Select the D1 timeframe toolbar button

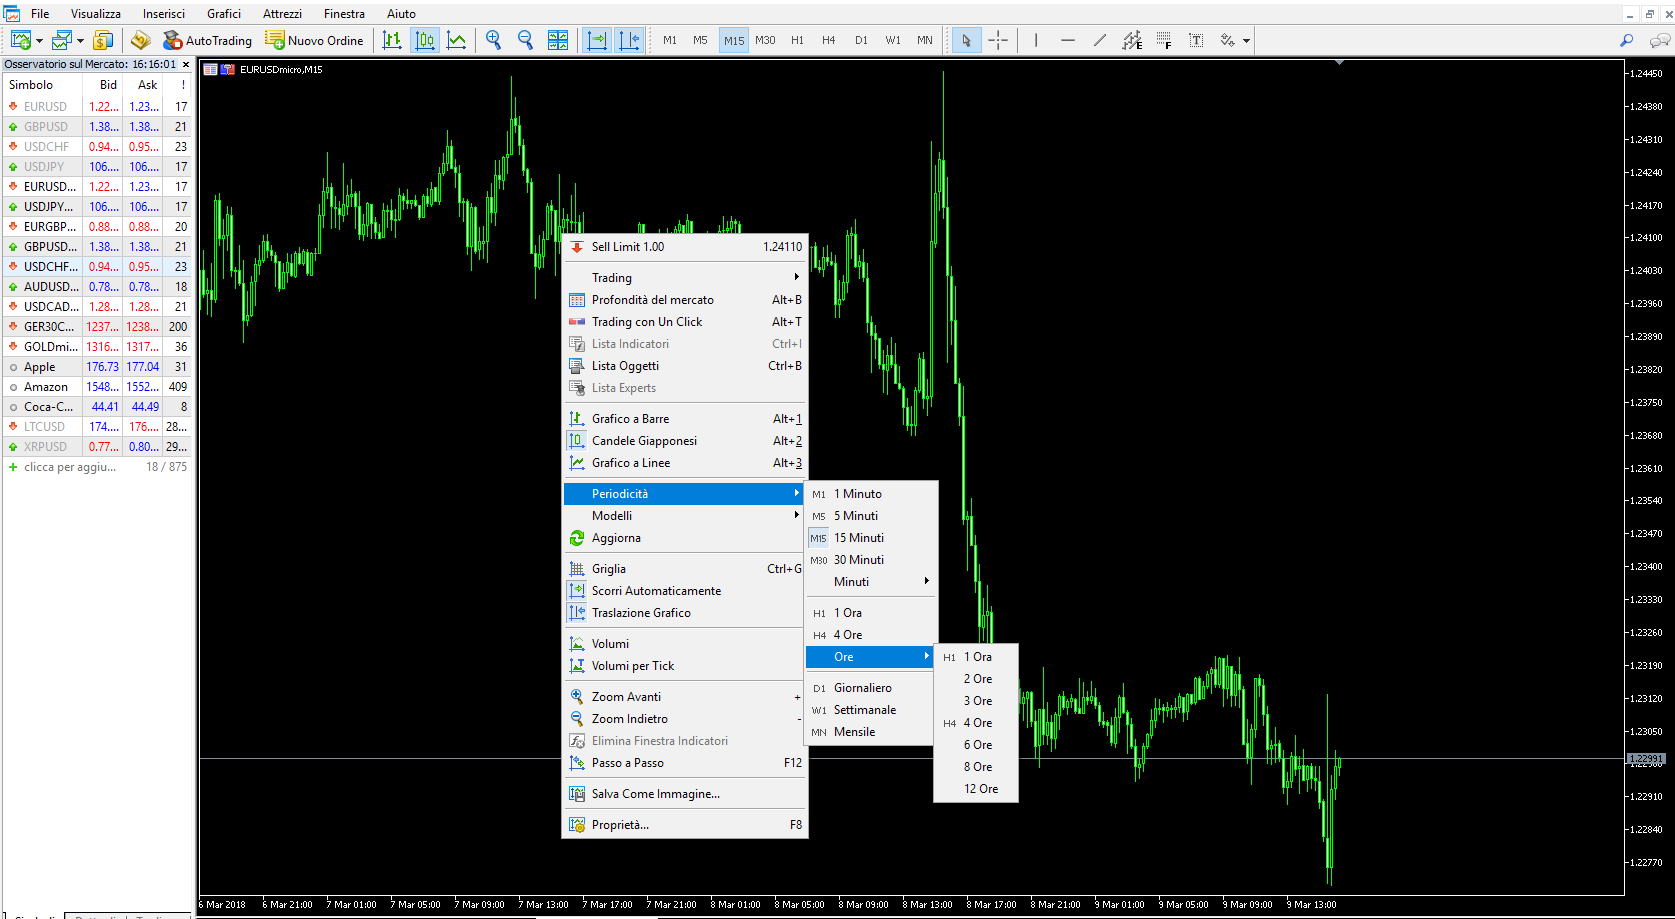[861, 40]
